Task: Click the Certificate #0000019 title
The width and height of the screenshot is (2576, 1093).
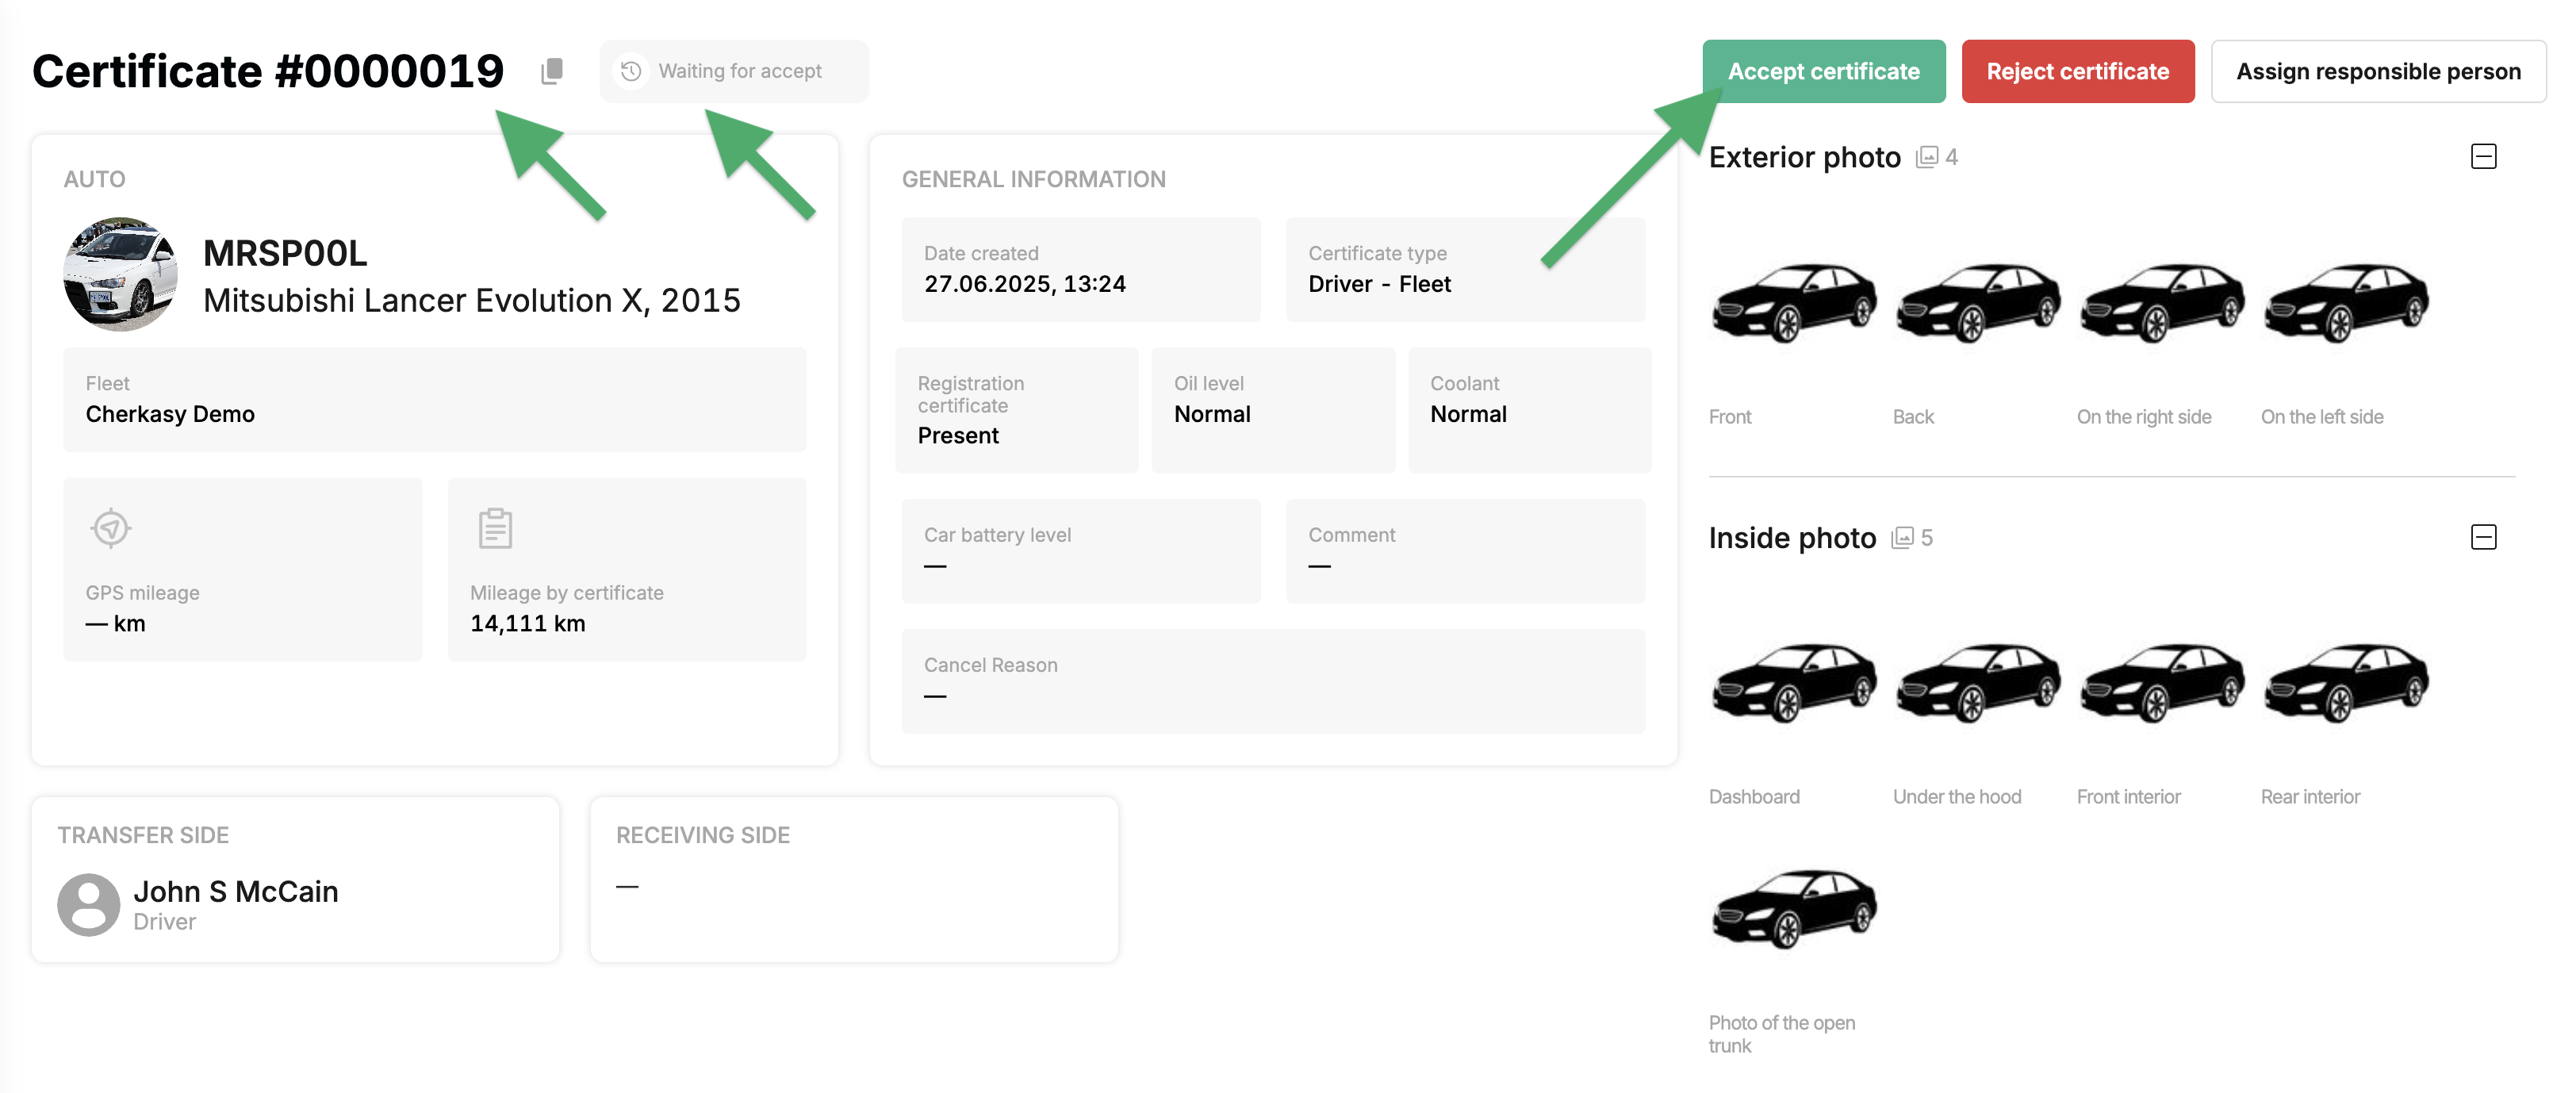Action: [268, 71]
